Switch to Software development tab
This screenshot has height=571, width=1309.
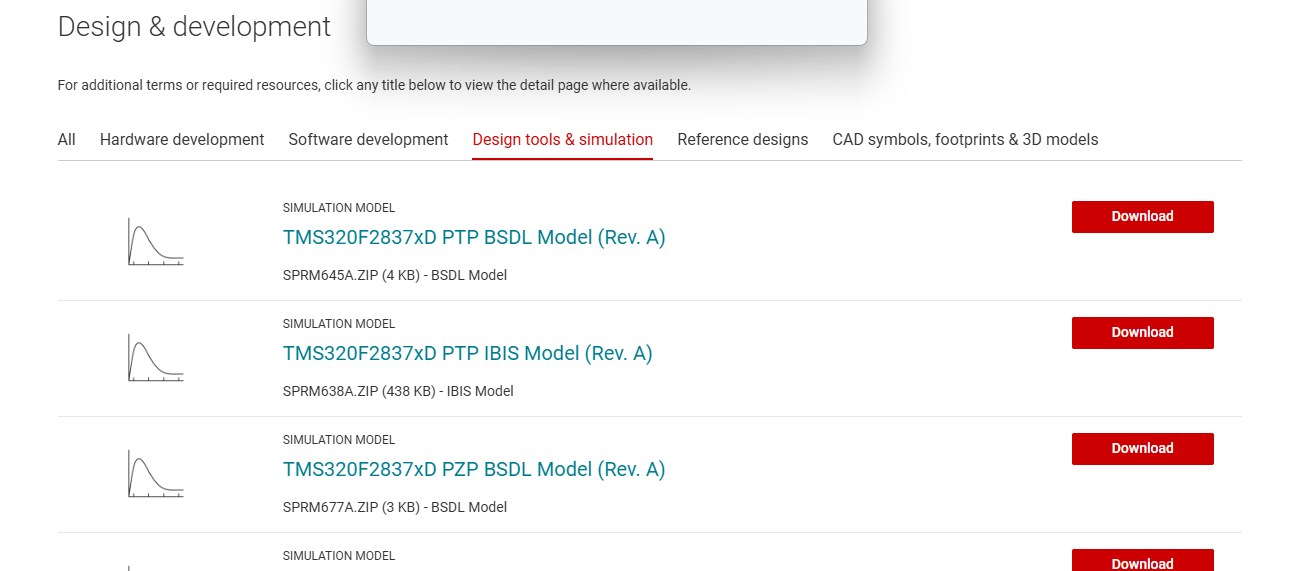(x=368, y=140)
